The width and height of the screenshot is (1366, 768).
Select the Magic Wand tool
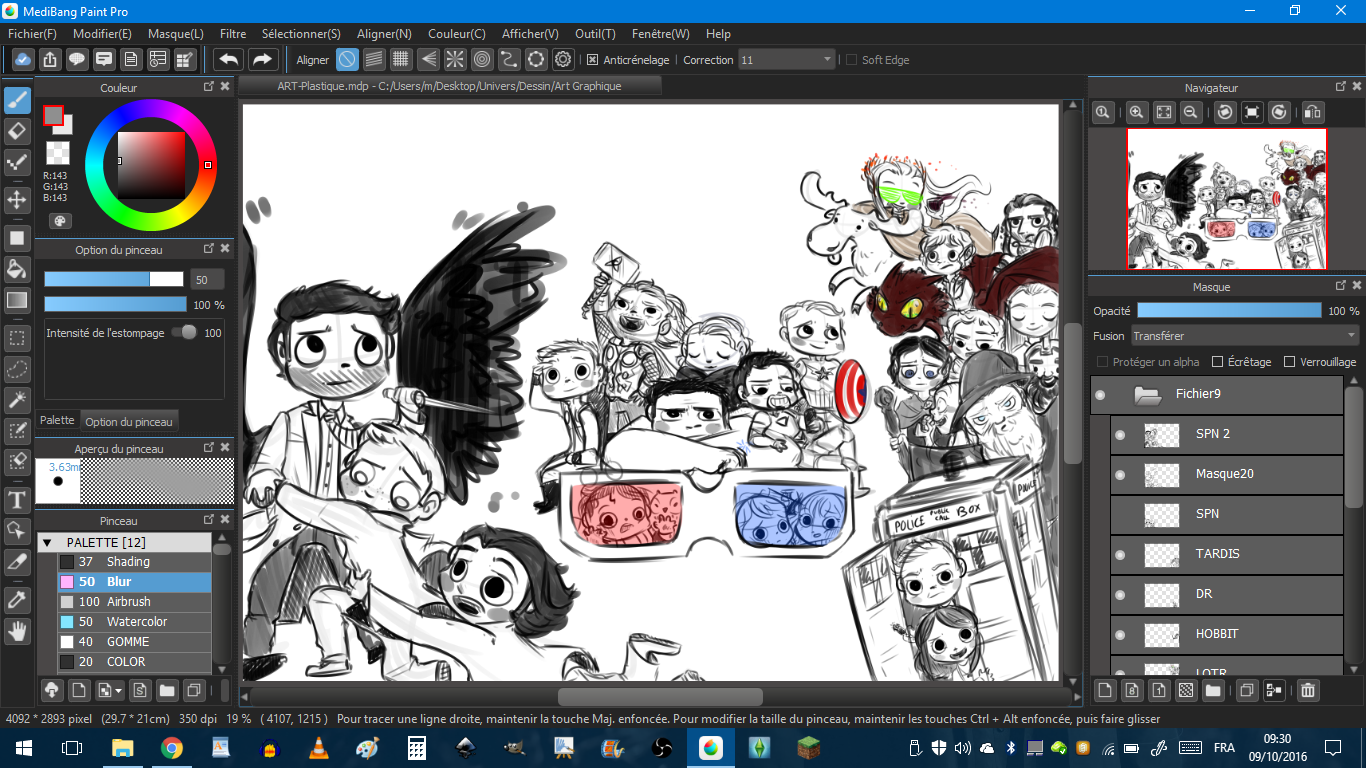point(17,400)
